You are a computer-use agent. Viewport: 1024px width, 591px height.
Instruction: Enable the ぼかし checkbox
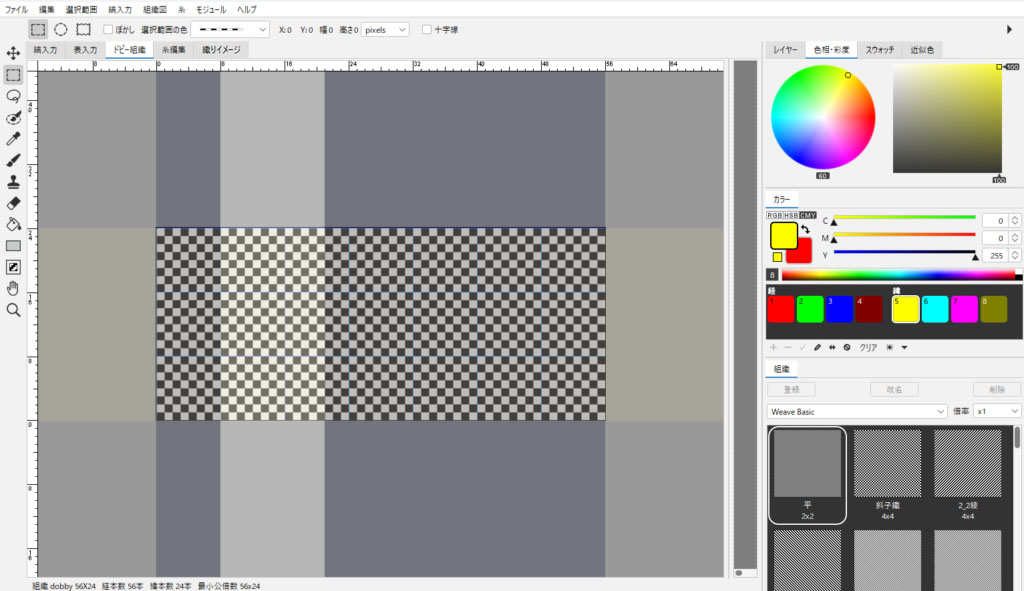pyautogui.click(x=109, y=30)
